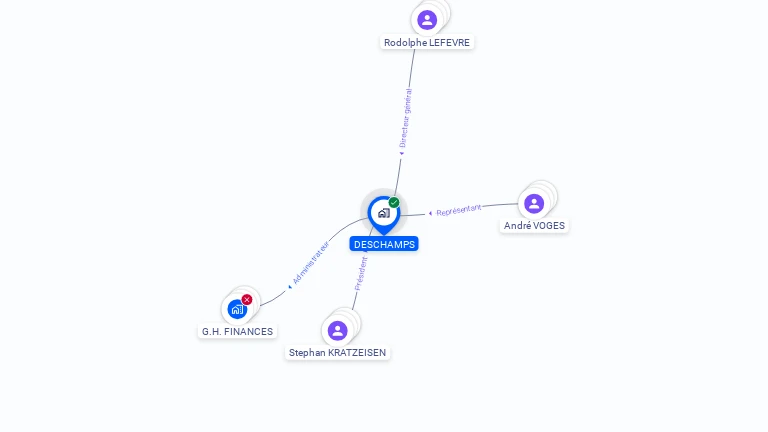Select the Président relationship label
This screenshot has height=432, width=768.
(361, 273)
